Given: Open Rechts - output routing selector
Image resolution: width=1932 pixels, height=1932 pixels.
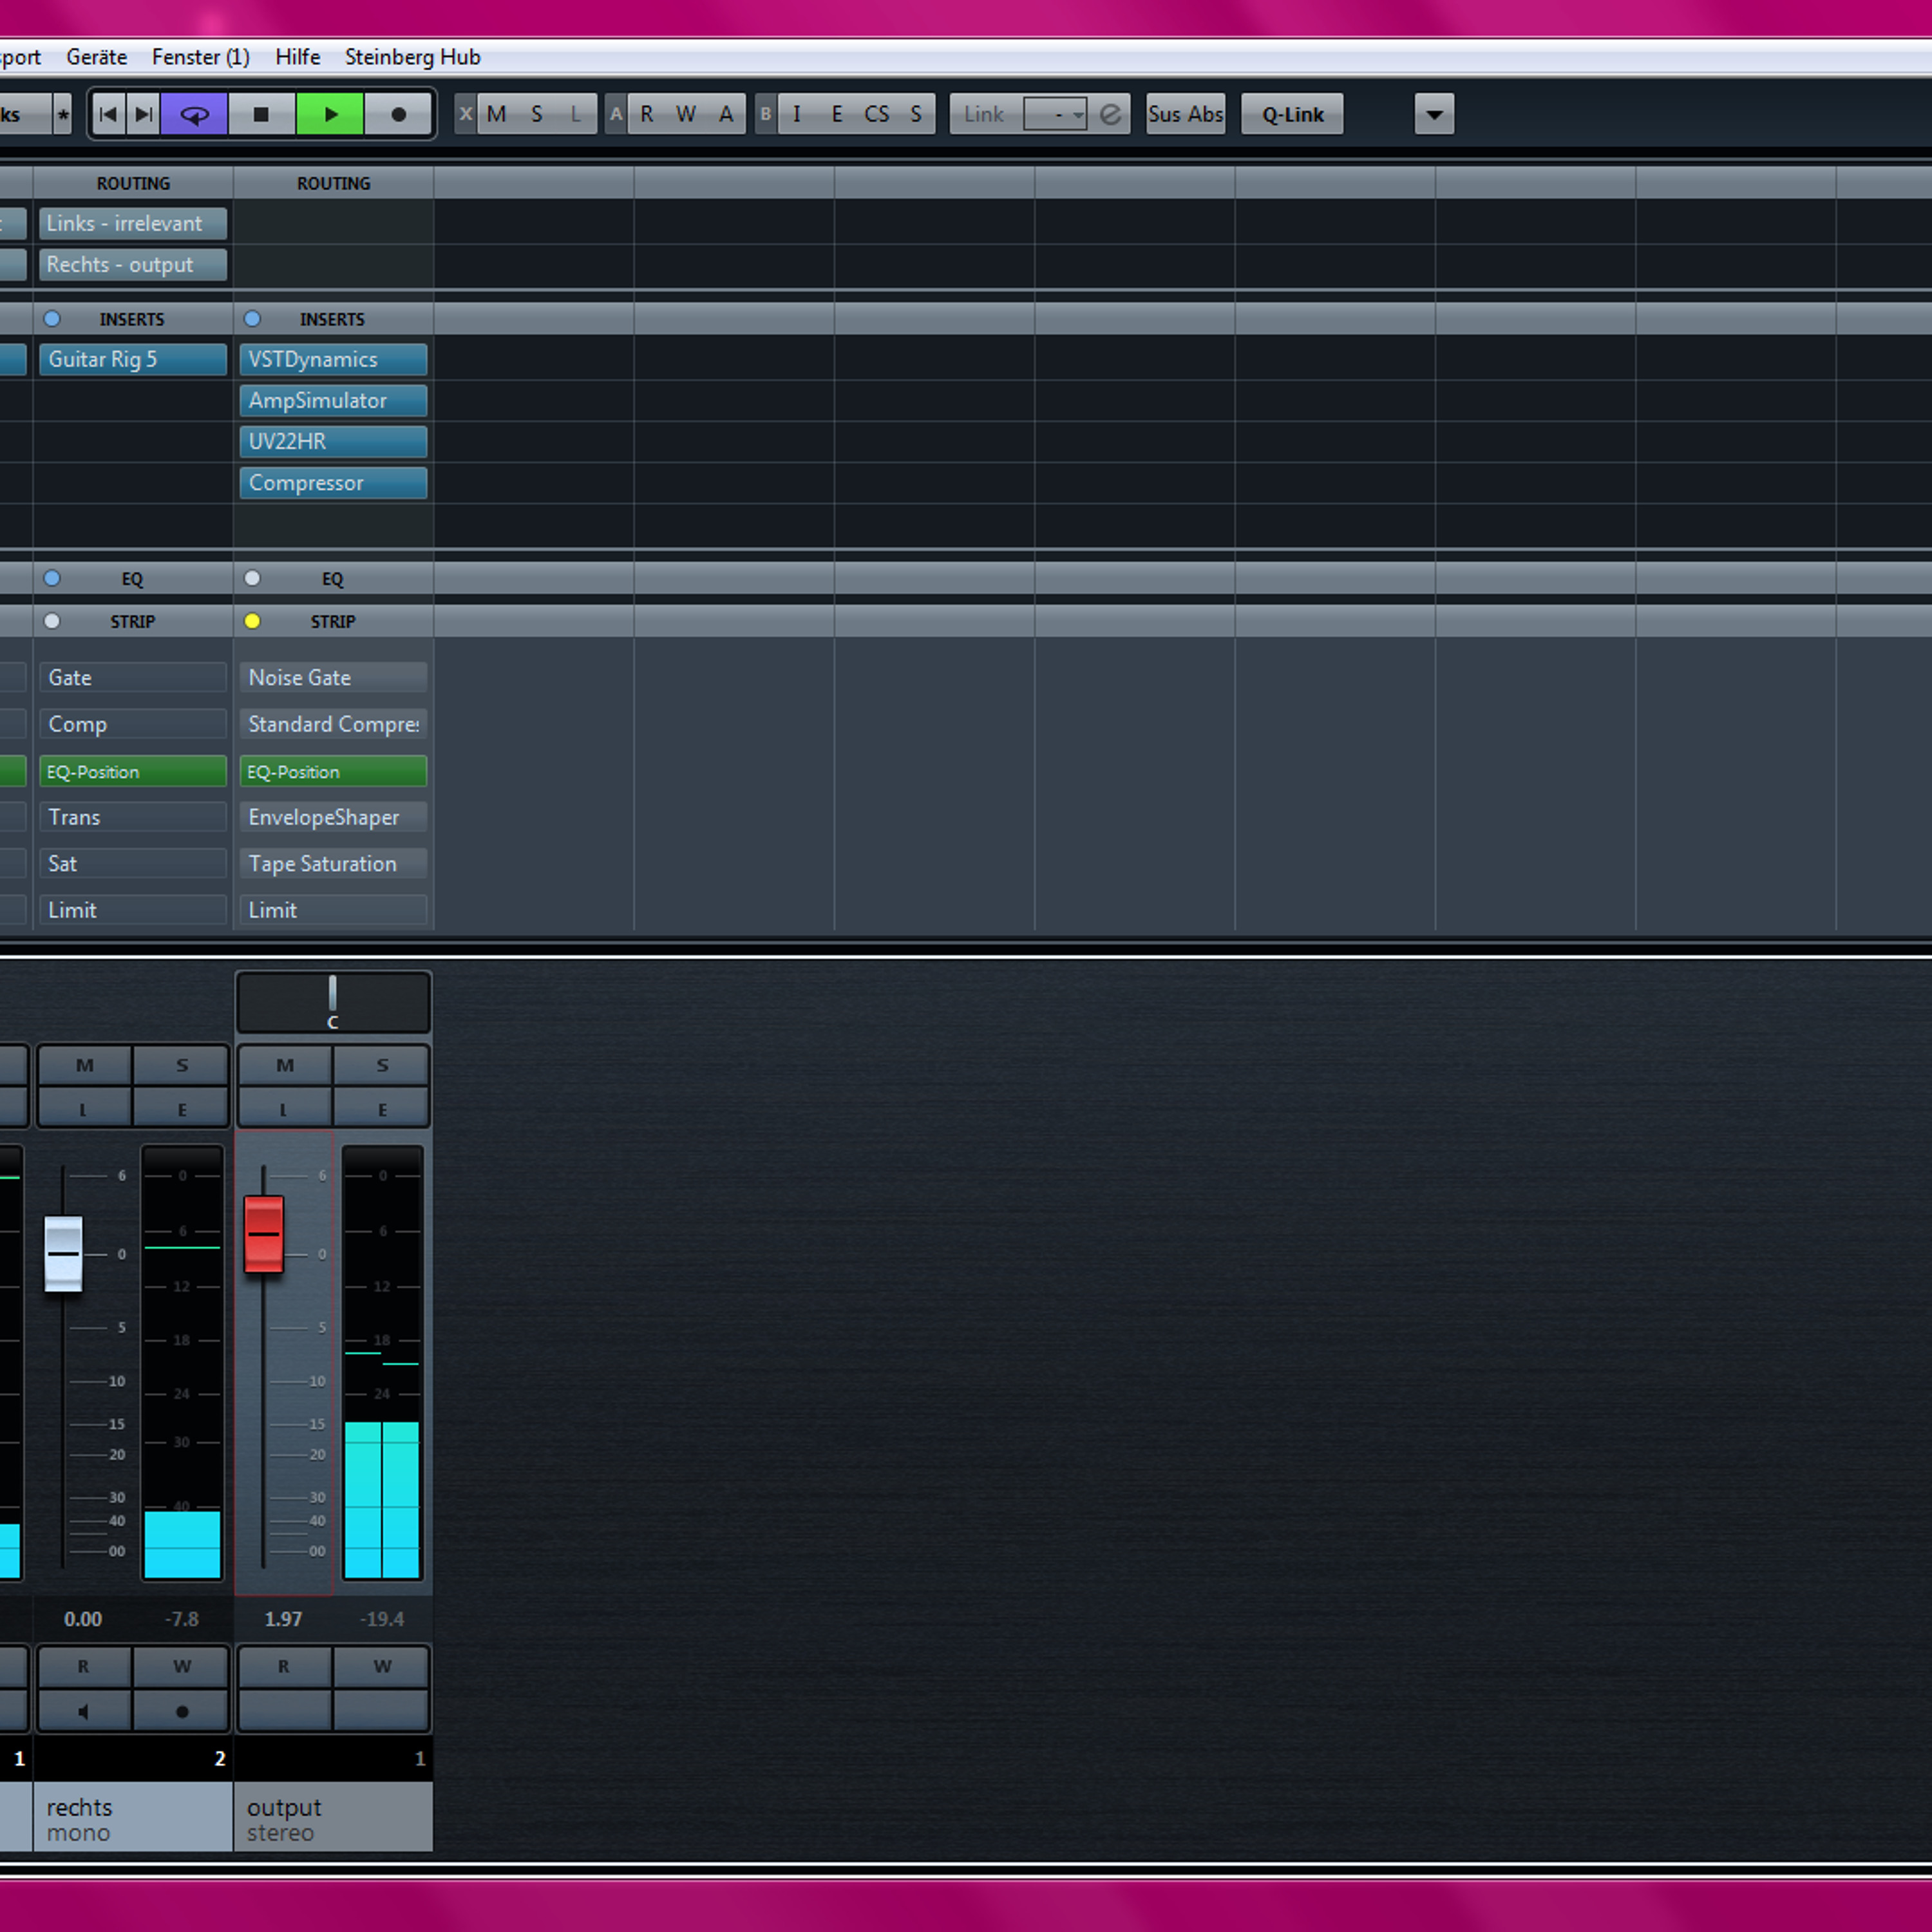Looking at the screenshot, I should point(132,265).
